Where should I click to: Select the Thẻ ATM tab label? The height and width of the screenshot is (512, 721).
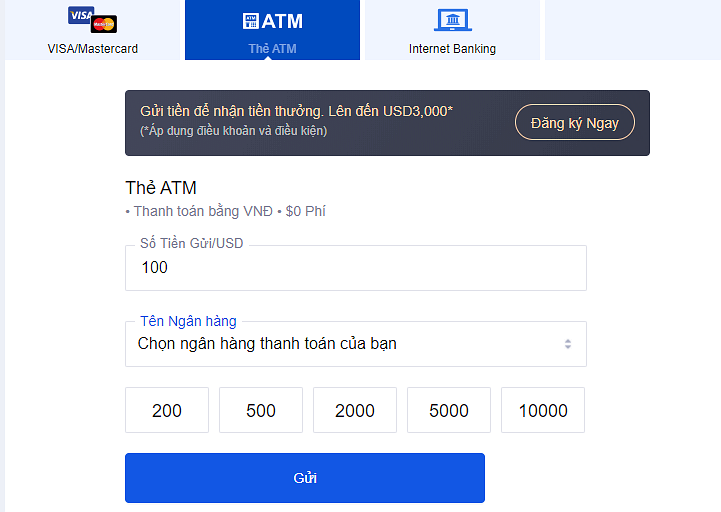tap(272, 49)
